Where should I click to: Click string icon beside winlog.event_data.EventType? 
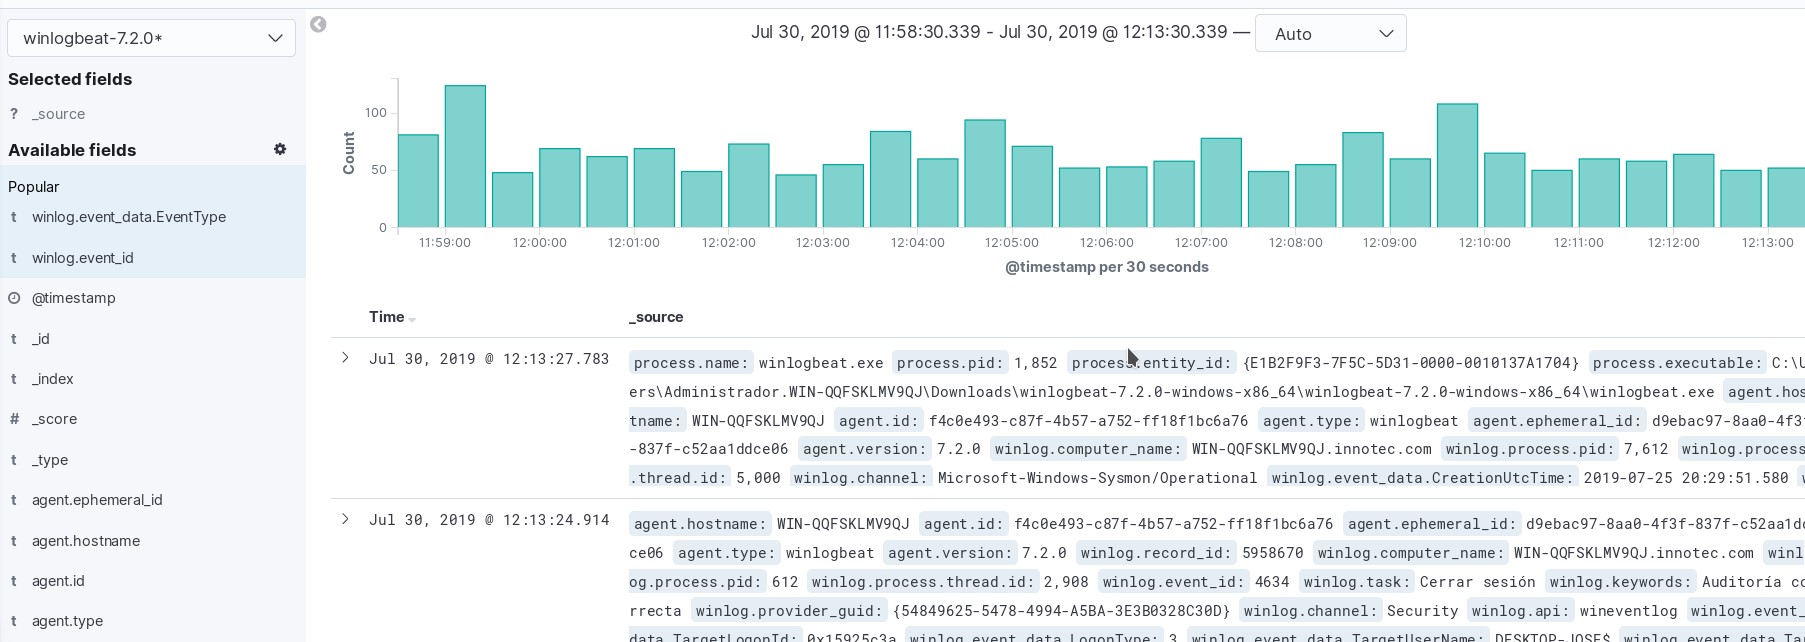[x=14, y=217]
